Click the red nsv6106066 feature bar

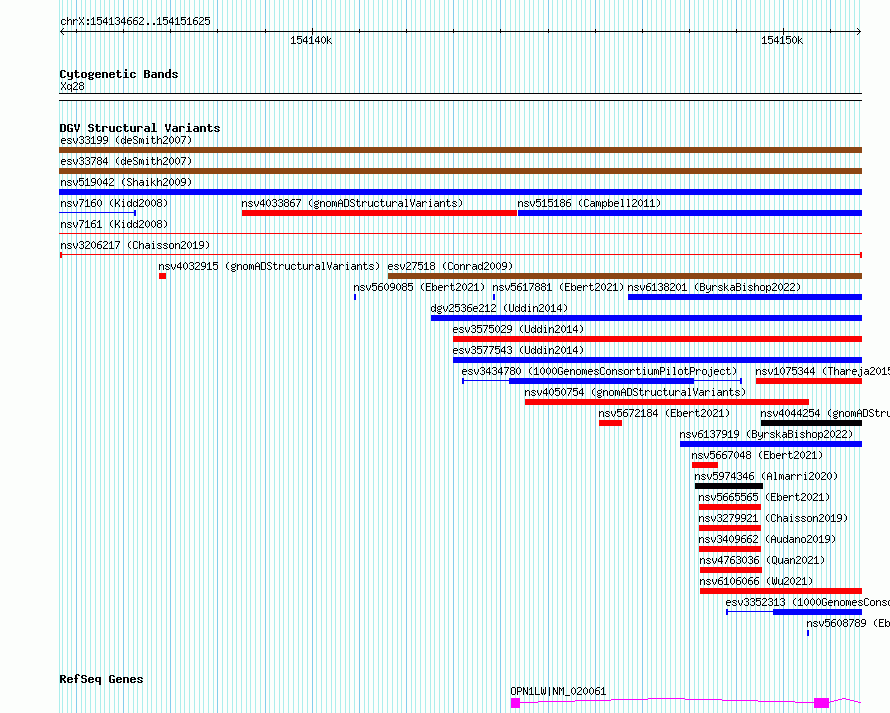click(x=781, y=591)
